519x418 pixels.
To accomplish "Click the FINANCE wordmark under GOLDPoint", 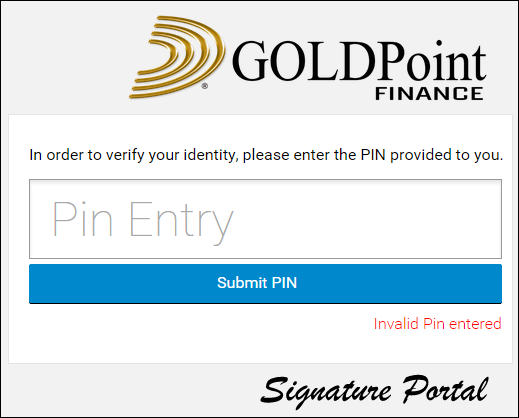I will pyautogui.click(x=429, y=93).
